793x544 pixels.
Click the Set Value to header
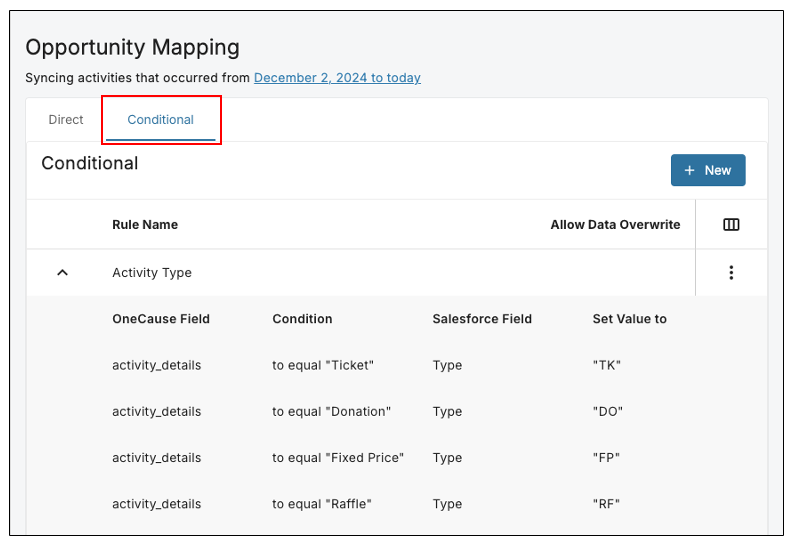629,319
